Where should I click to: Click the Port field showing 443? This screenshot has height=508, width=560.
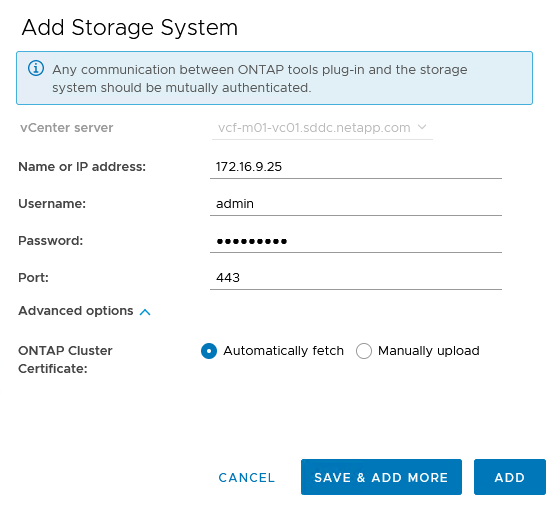pyautogui.click(x=356, y=278)
